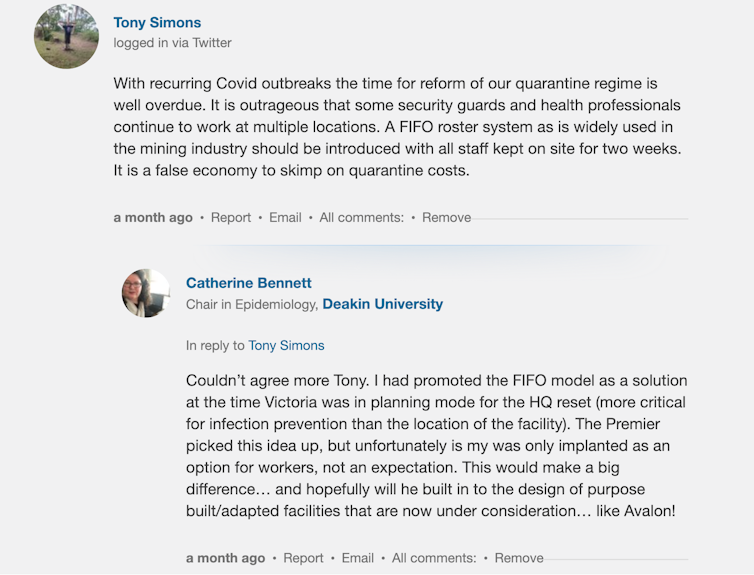Viewport: 754px width, 575px height.
Task: Click Tony Simons' profile avatar
Action: click(x=67, y=36)
